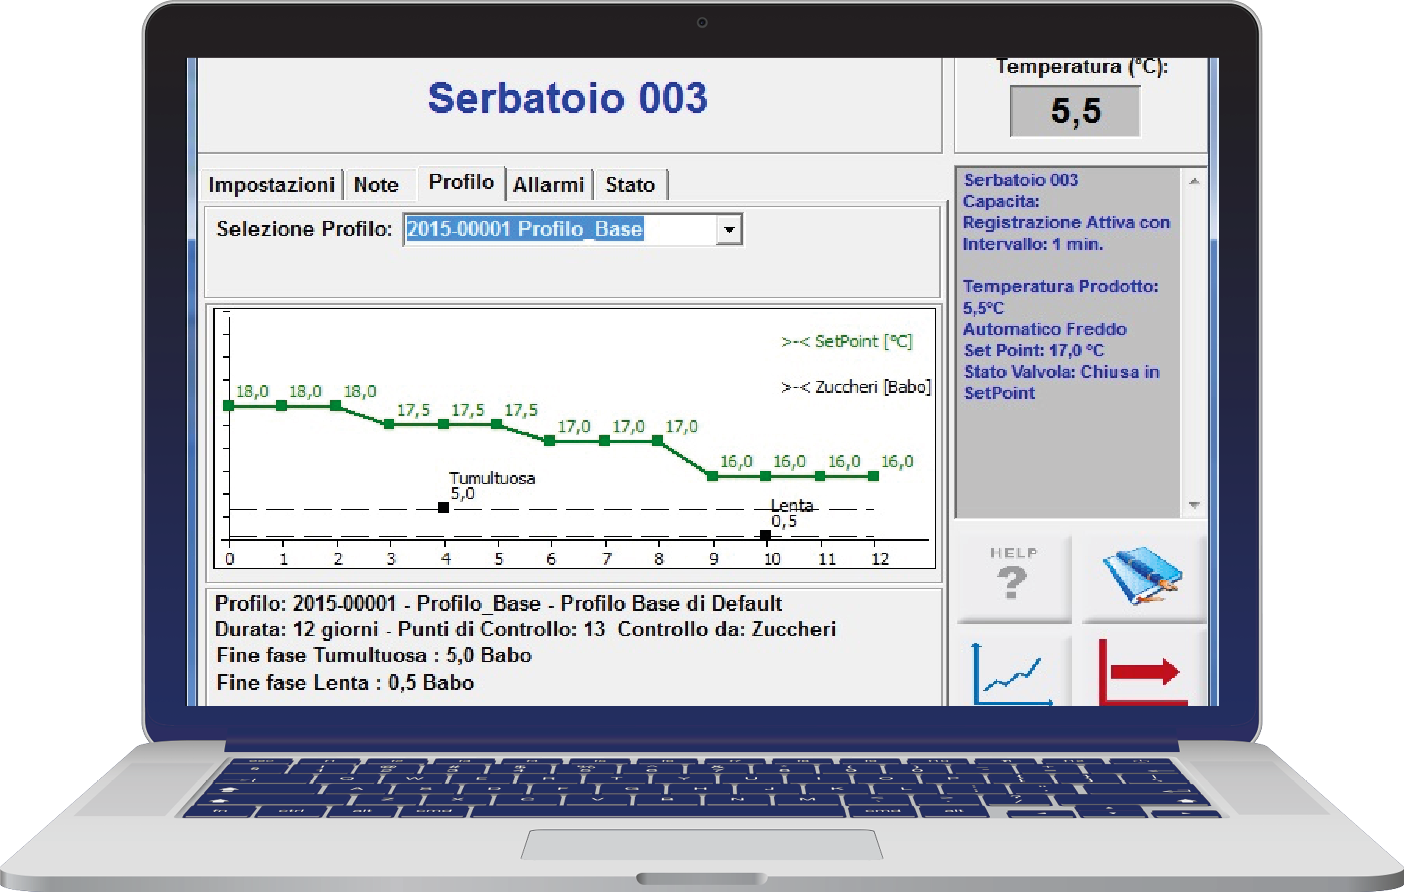This screenshot has width=1404, height=892.
Task: Open the Note tab
Action: tap(376, 185)
